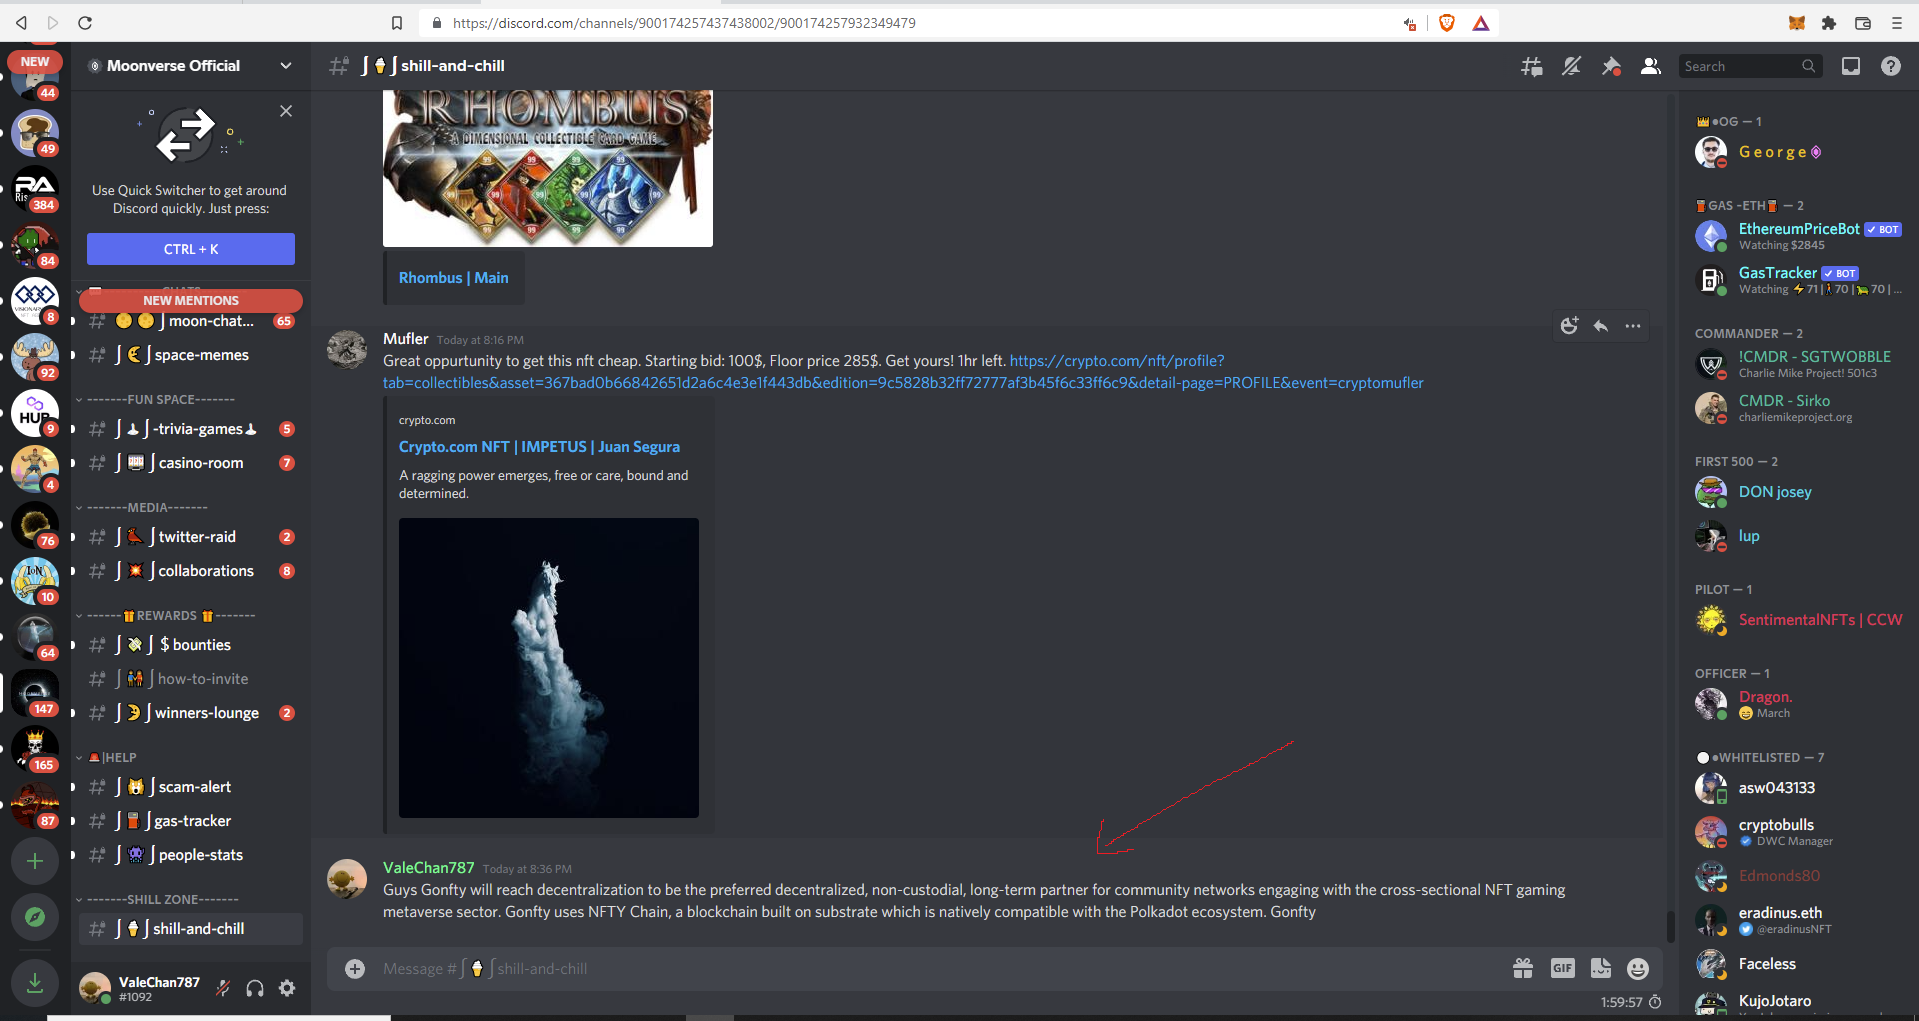Open the gift Nitro icon
This screenshot has width=1919, height=1021.
click(x=1523, y=968)
